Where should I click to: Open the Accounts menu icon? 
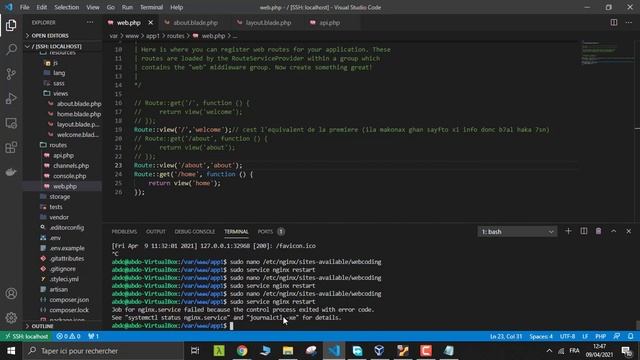click(x=11, y=293)
